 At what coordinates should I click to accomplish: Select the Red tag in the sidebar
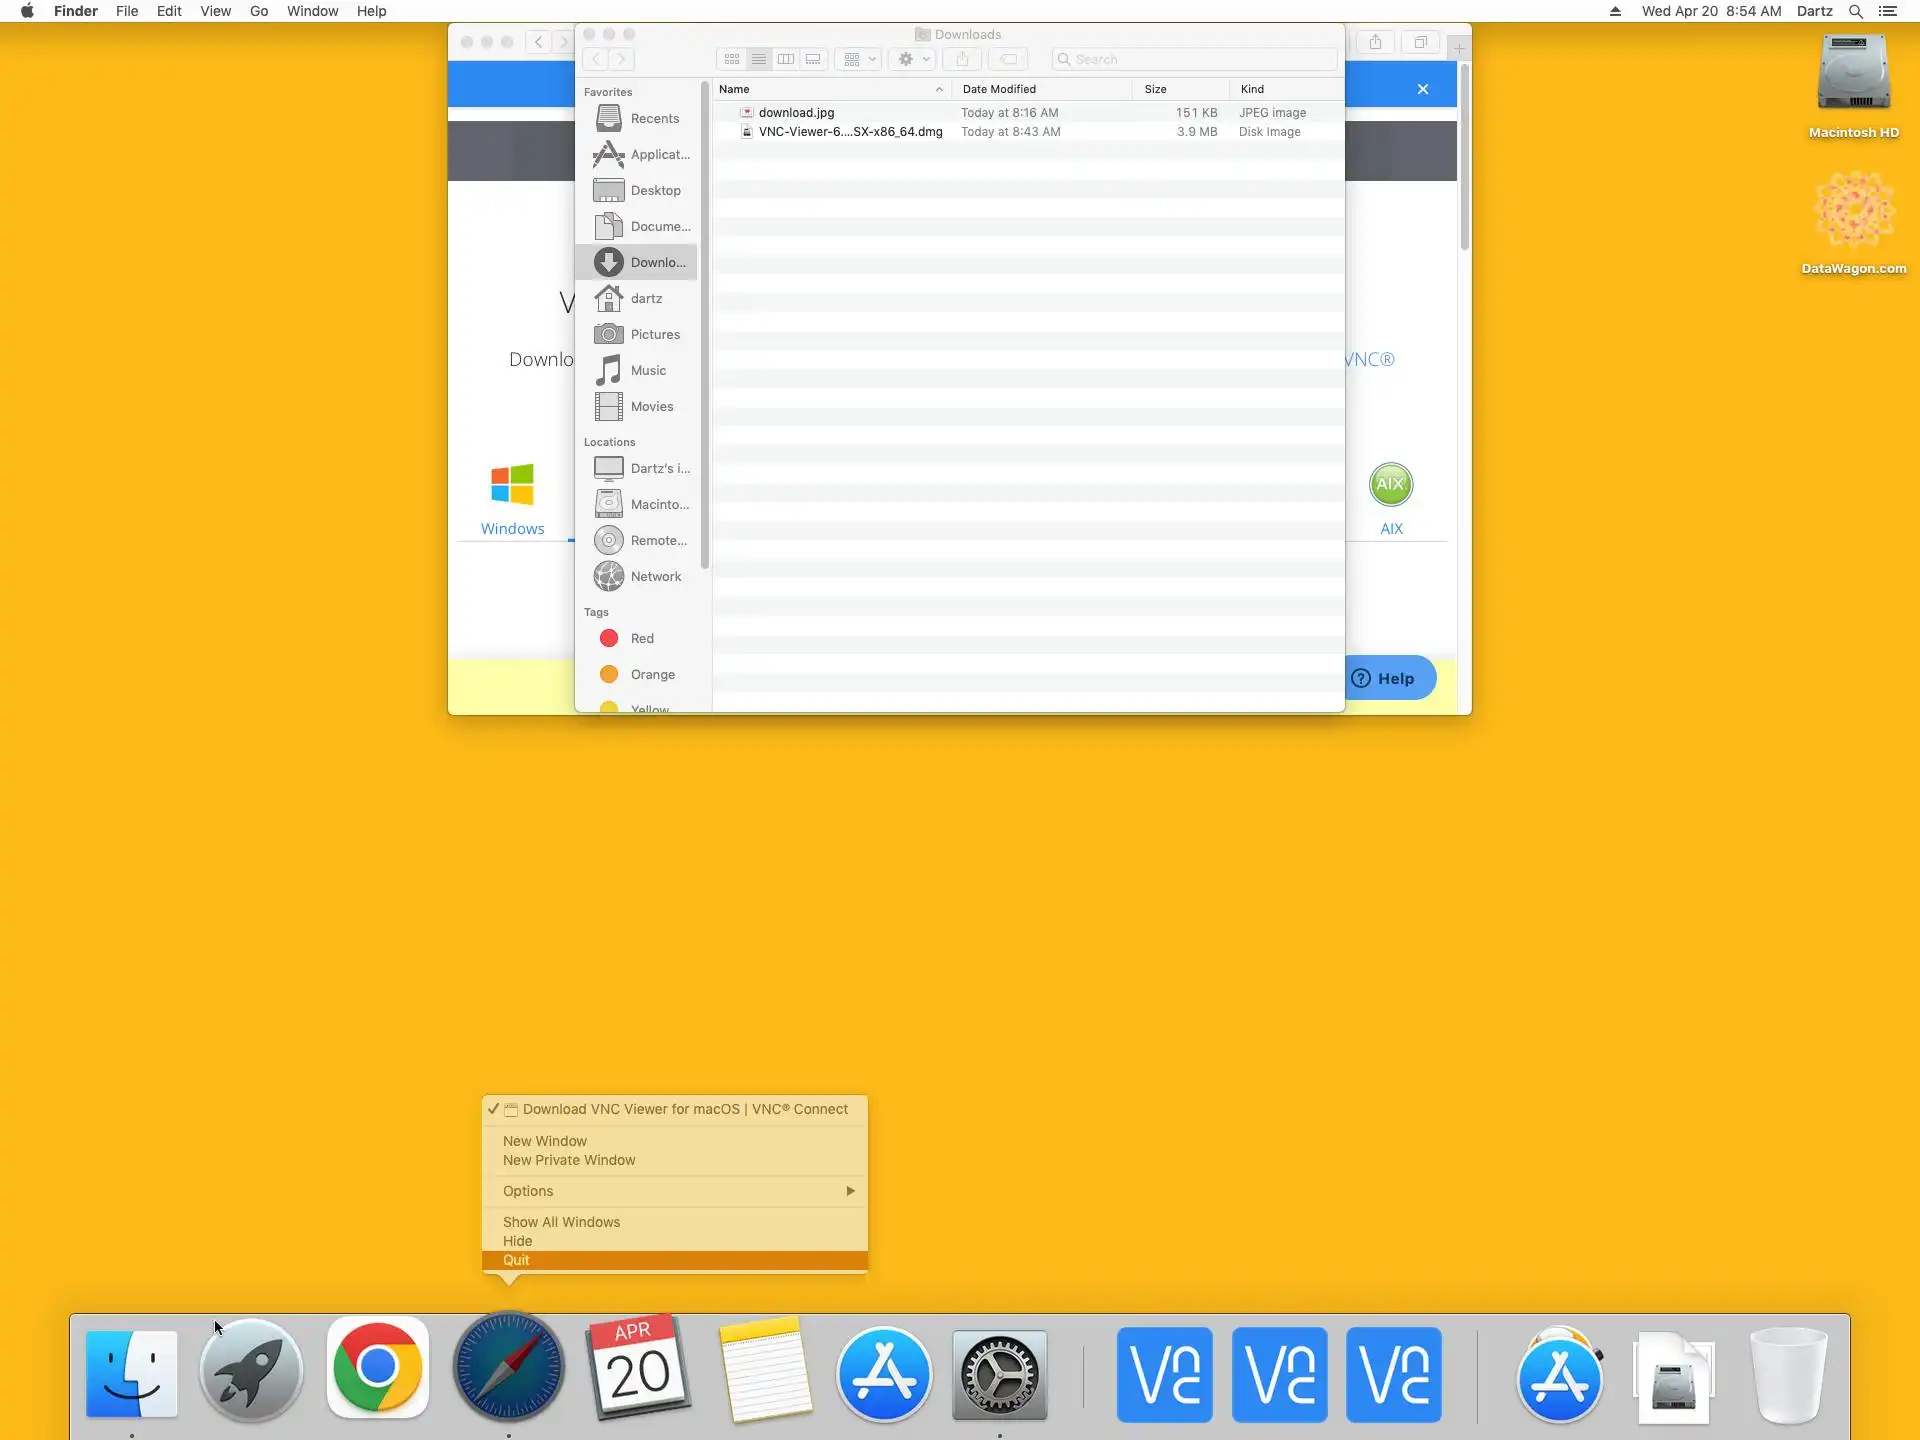pos(640,638)
